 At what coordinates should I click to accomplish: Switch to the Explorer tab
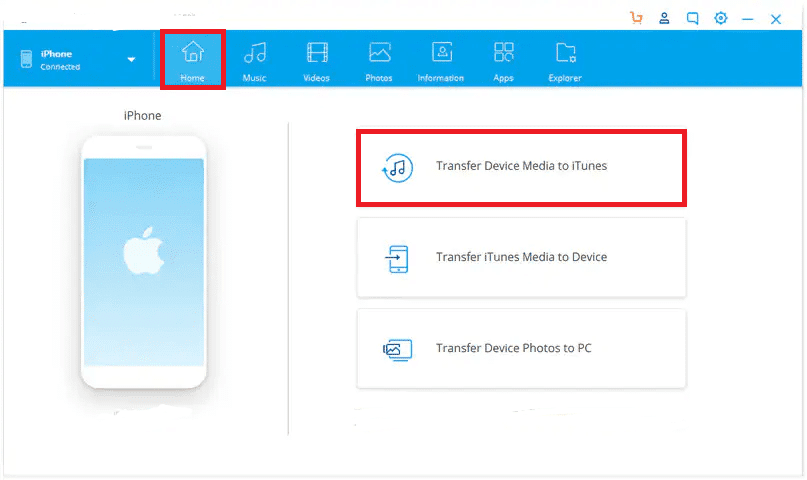tap(565, 61)
